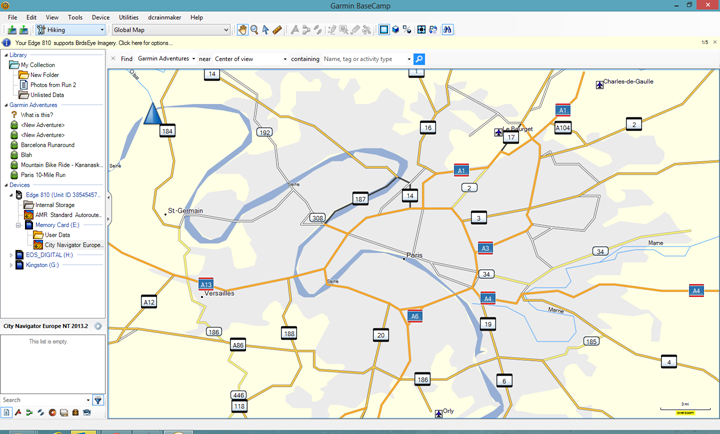Select the Measure ruler tool
This screenshot has height=434, width=720.
(x=277, y=30)
